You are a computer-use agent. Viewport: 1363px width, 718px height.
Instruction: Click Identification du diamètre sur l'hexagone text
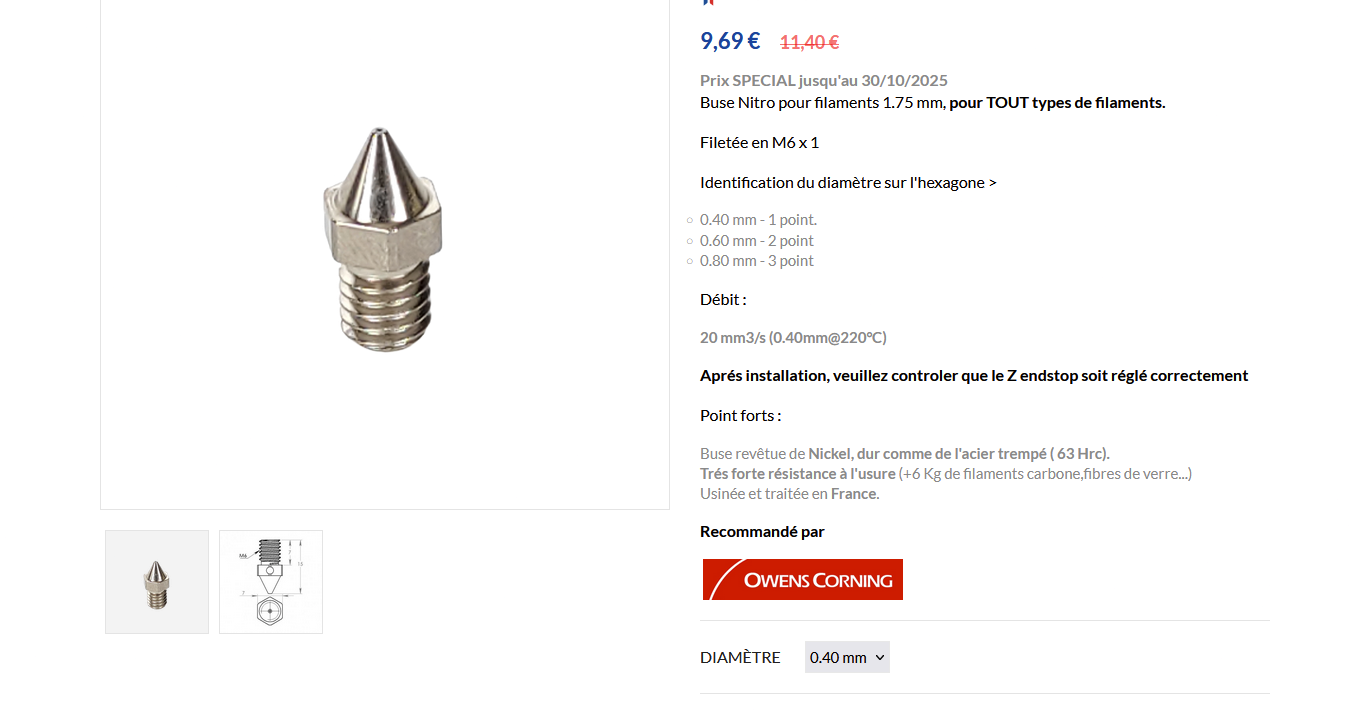848,183
